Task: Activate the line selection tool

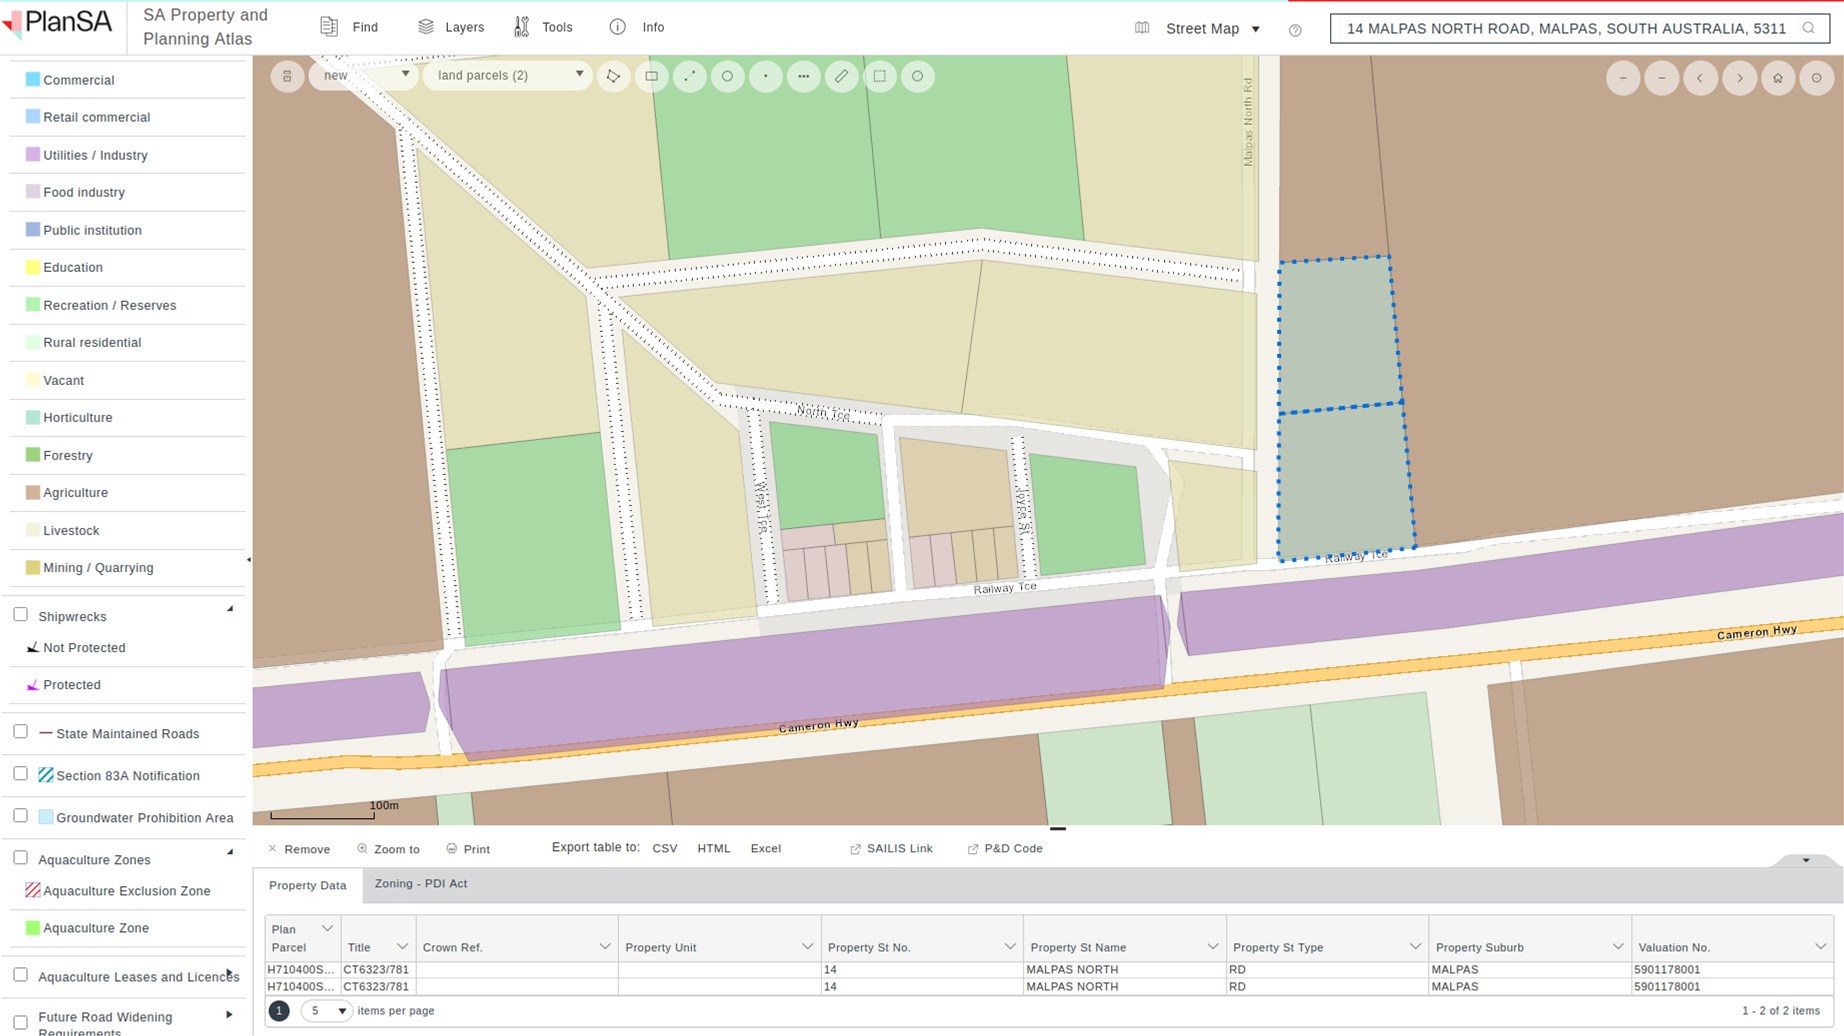Action: [689, 76]
